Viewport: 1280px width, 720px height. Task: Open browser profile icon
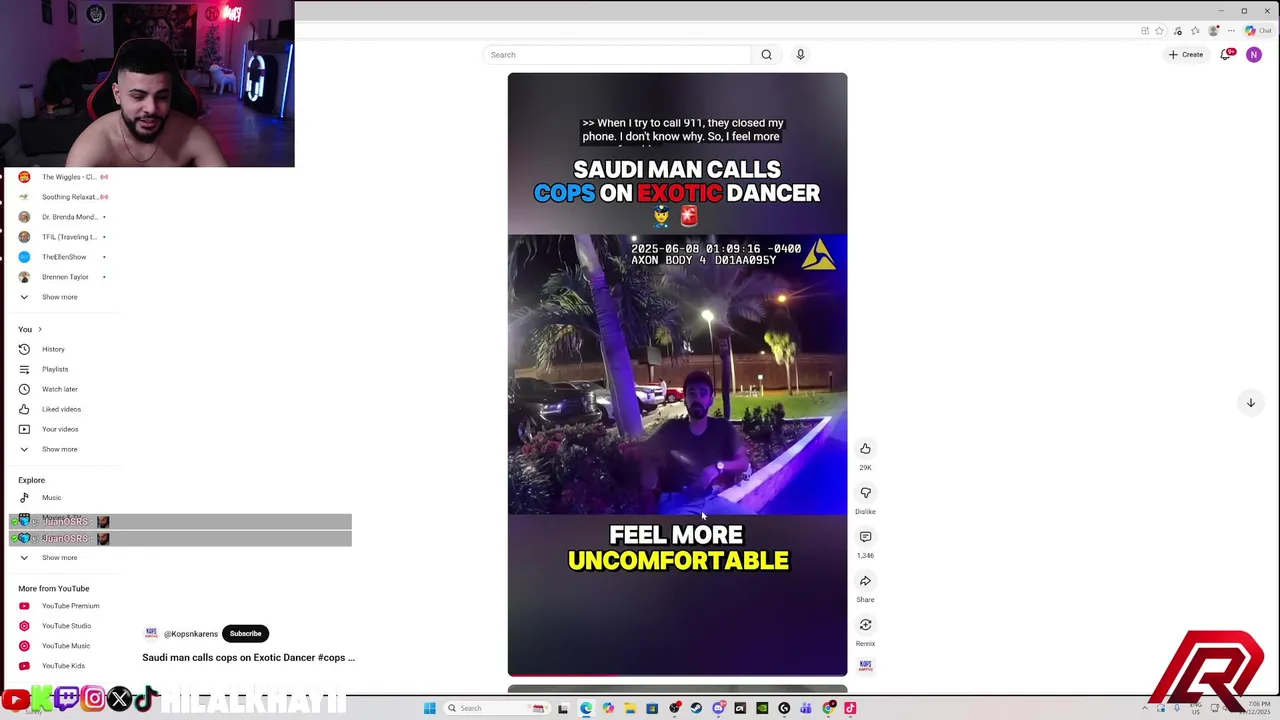pos(1213,31)
